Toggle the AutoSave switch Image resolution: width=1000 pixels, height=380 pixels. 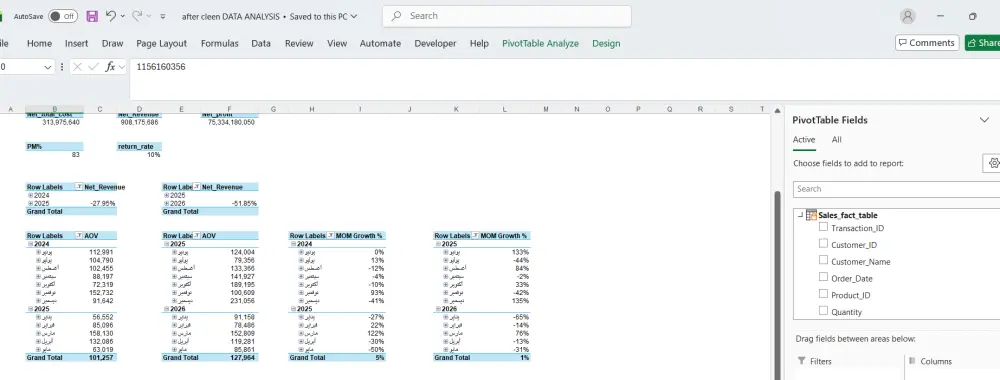63,16
